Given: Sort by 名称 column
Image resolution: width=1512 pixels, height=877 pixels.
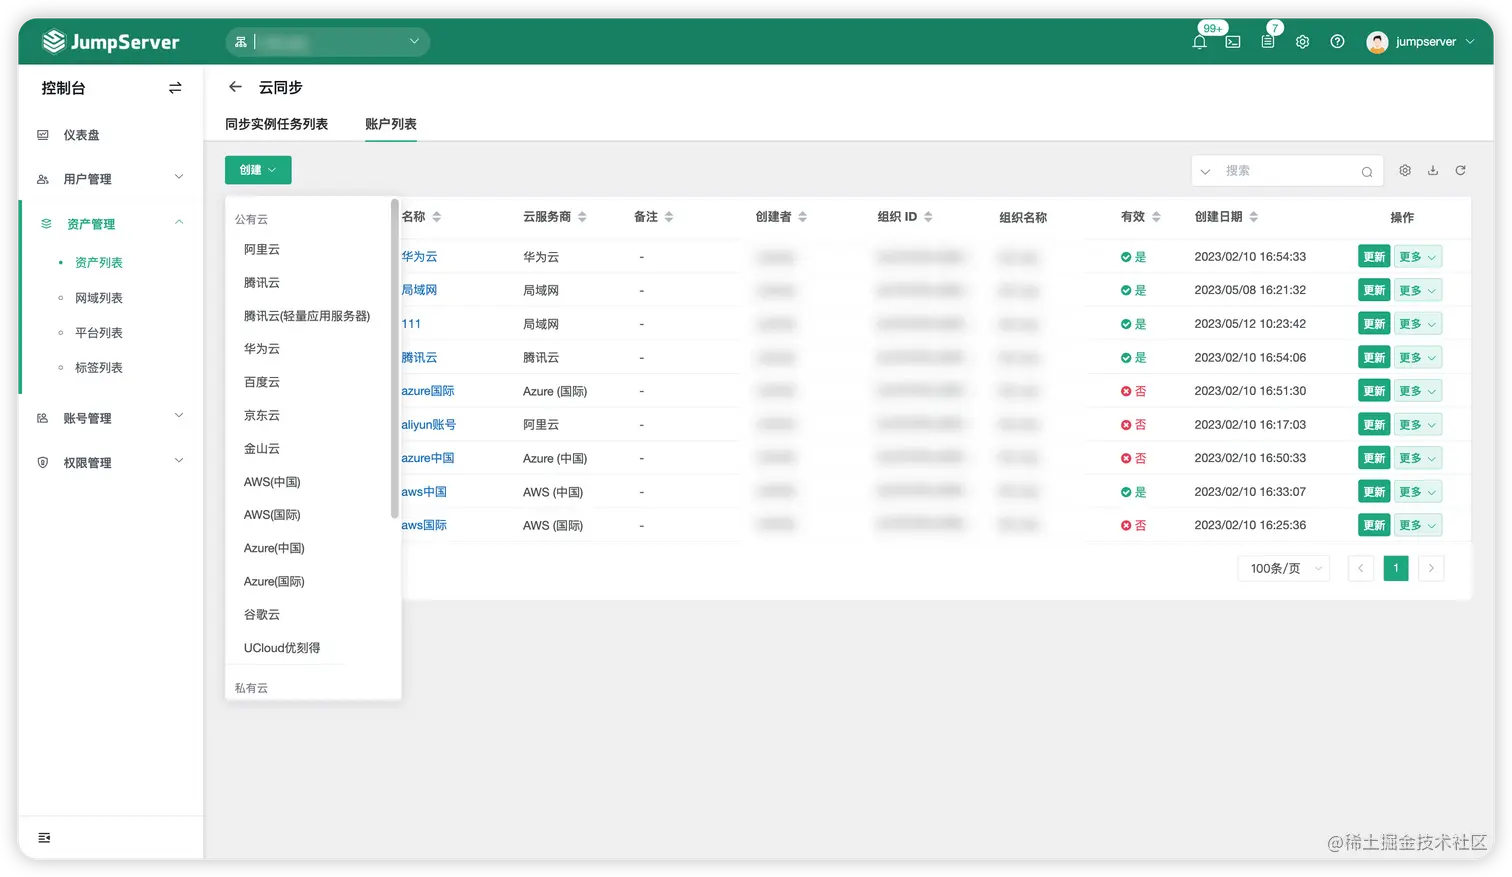Looking at the screenshot, I should coord(437,217).
